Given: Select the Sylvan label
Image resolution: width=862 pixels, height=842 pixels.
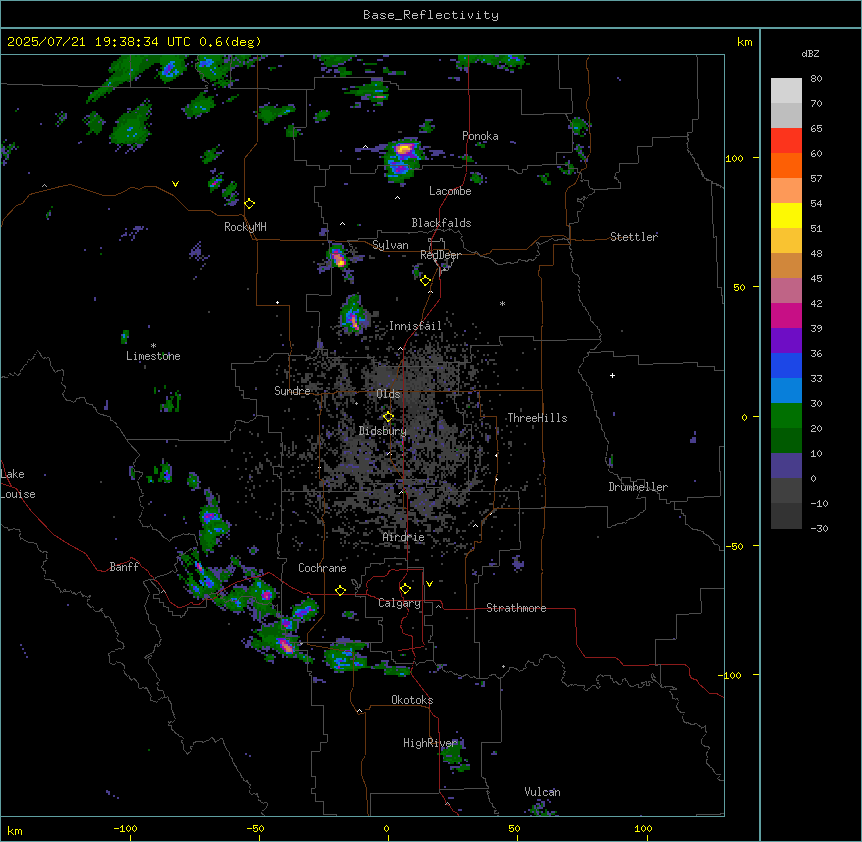Looking at the screenshot, I should point(390,245).
